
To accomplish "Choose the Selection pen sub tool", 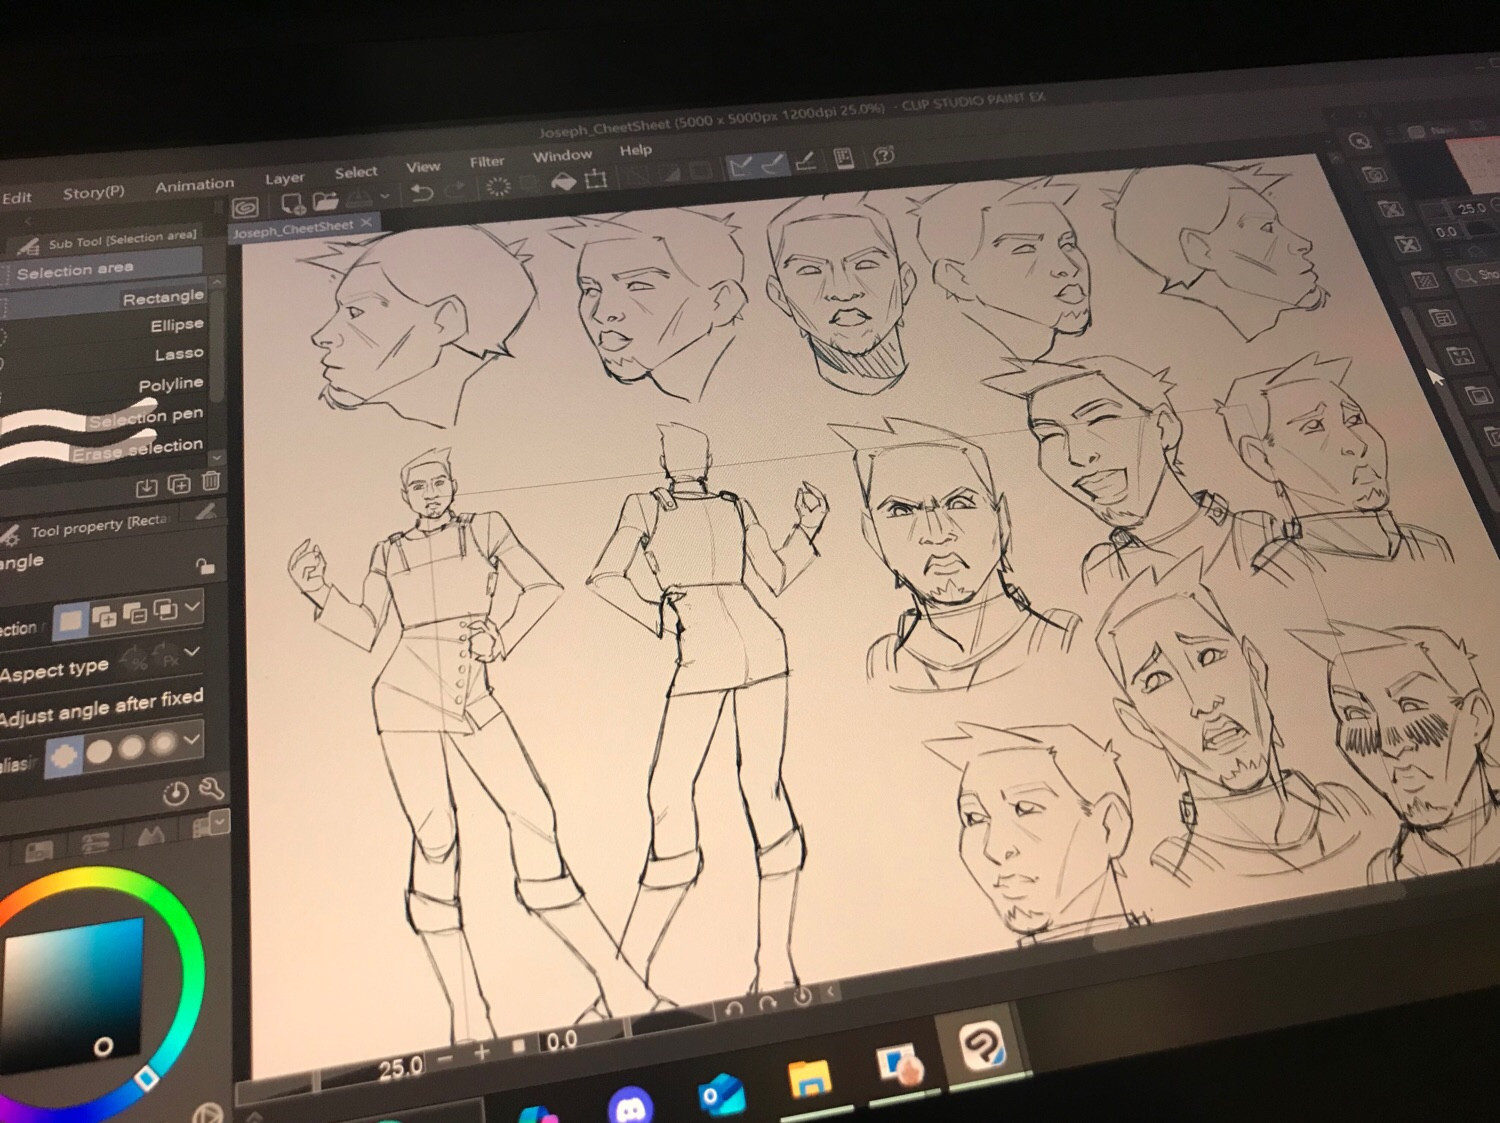I will [x=104, y=417].
